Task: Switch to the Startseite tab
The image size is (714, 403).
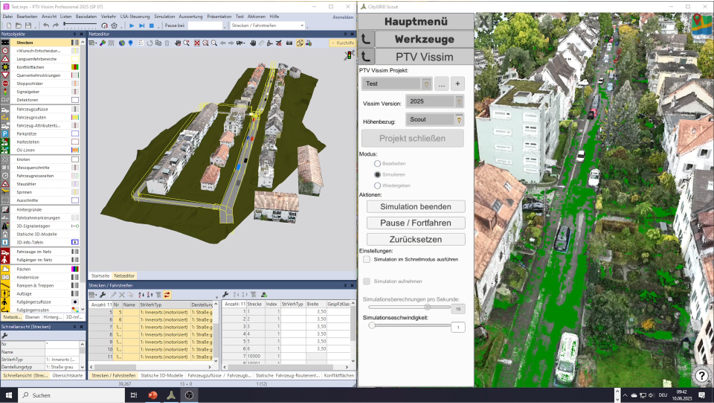Action: [100, 276]
